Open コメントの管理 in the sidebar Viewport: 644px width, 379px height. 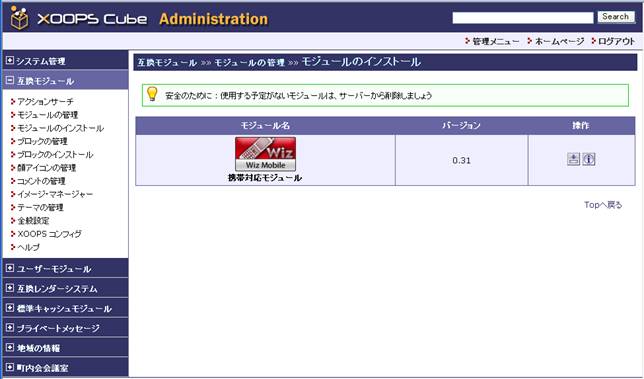[41, 181]
